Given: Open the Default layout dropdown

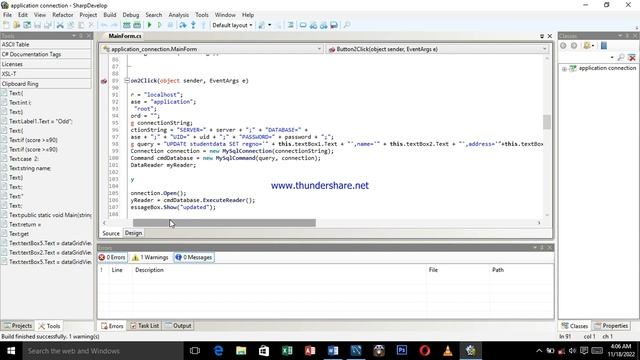Looking at the screenshot, I should coord(232,25).
